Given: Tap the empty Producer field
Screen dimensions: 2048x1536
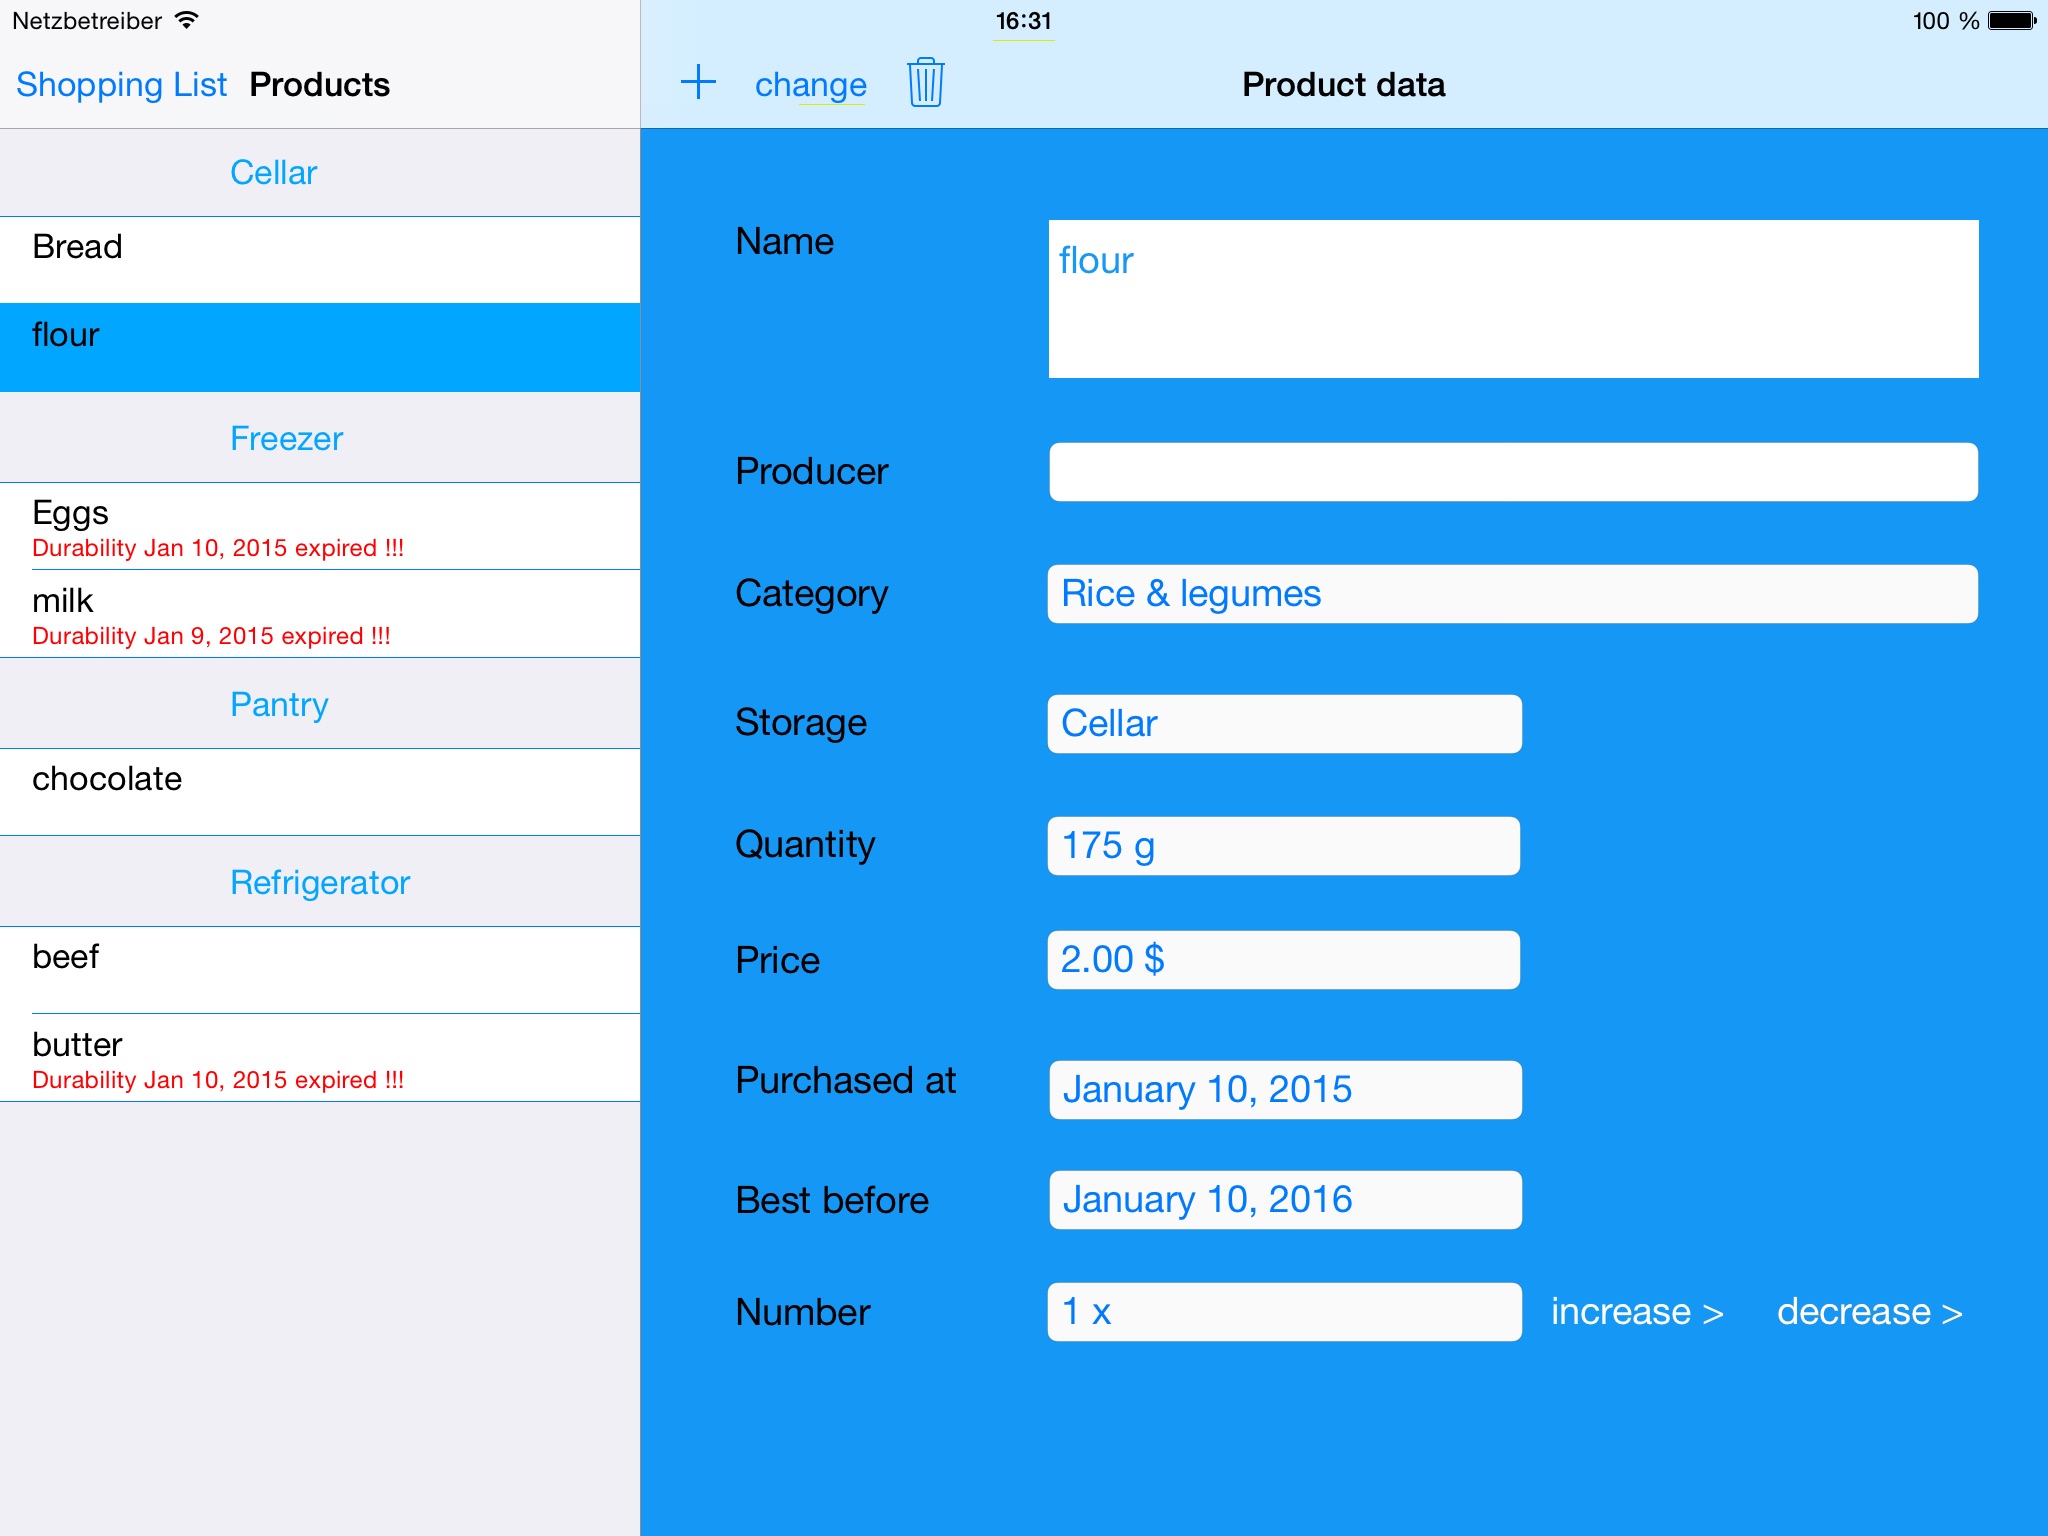Looking at the screenshot, I should tap(1513, 472).
